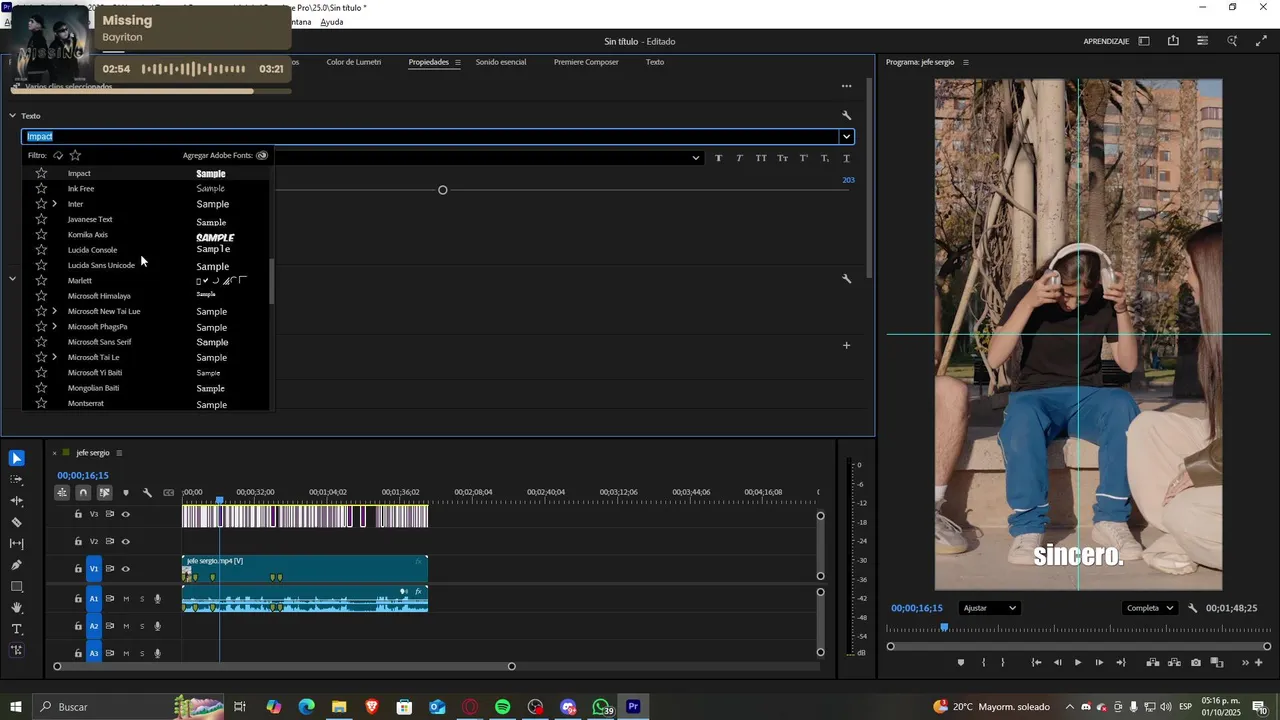The height and width of the screenshot is (720, 1280).
Task: Open timeline wrench display settings
Action: click(147, 492)
